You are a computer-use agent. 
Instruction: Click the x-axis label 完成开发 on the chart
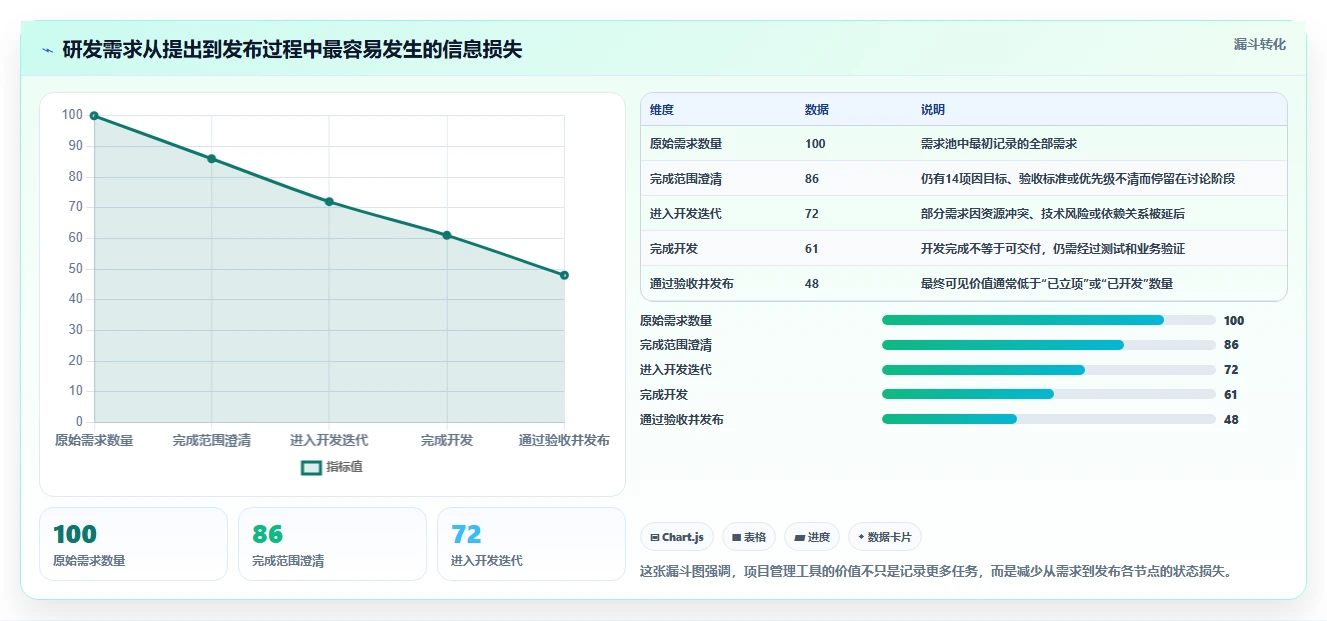click(x=447, y=440)
